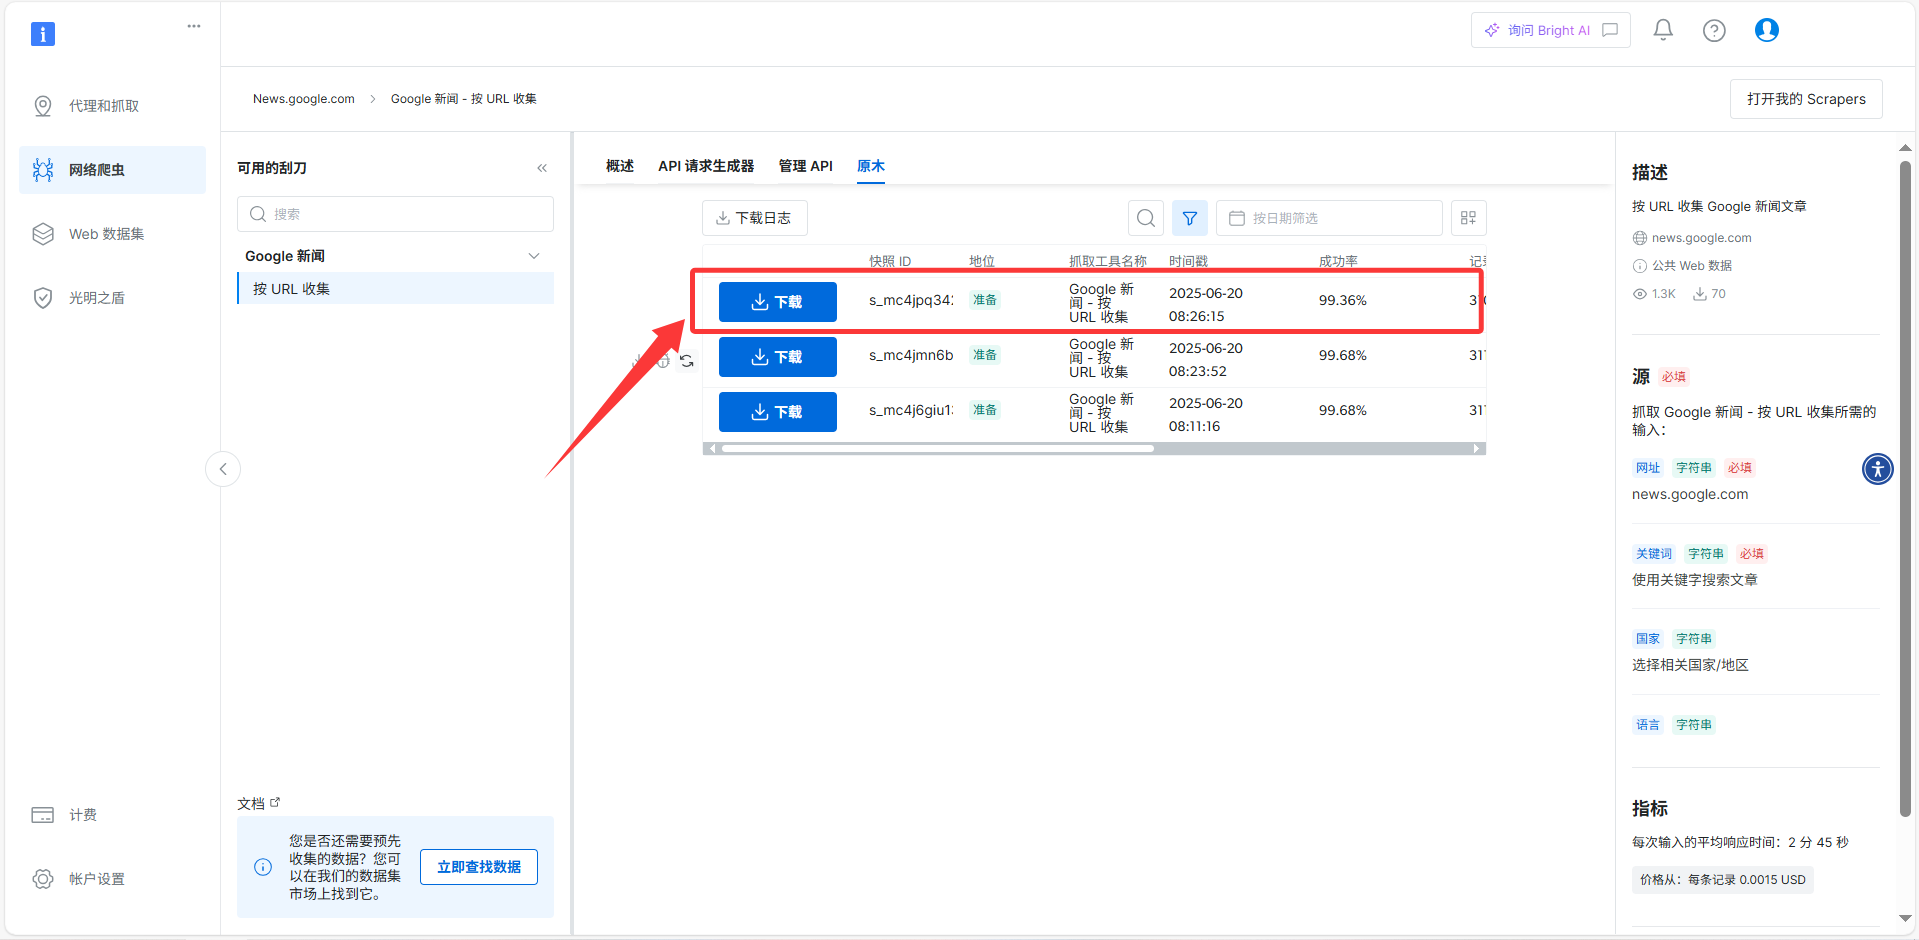Select 网络爬虫 in the sidebar
The image size is (1919, 940).
tap(112, 170)
